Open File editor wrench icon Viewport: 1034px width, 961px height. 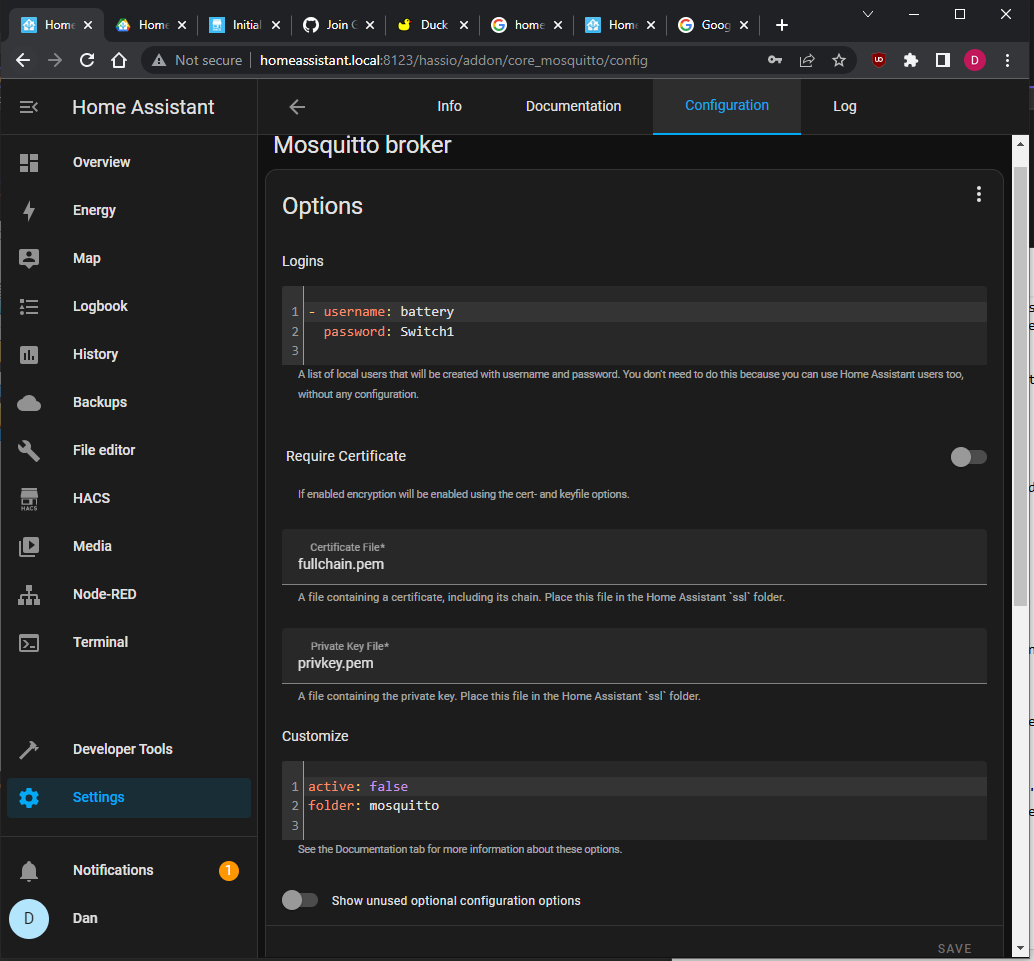pyautogui.click(x=29, y=450)
